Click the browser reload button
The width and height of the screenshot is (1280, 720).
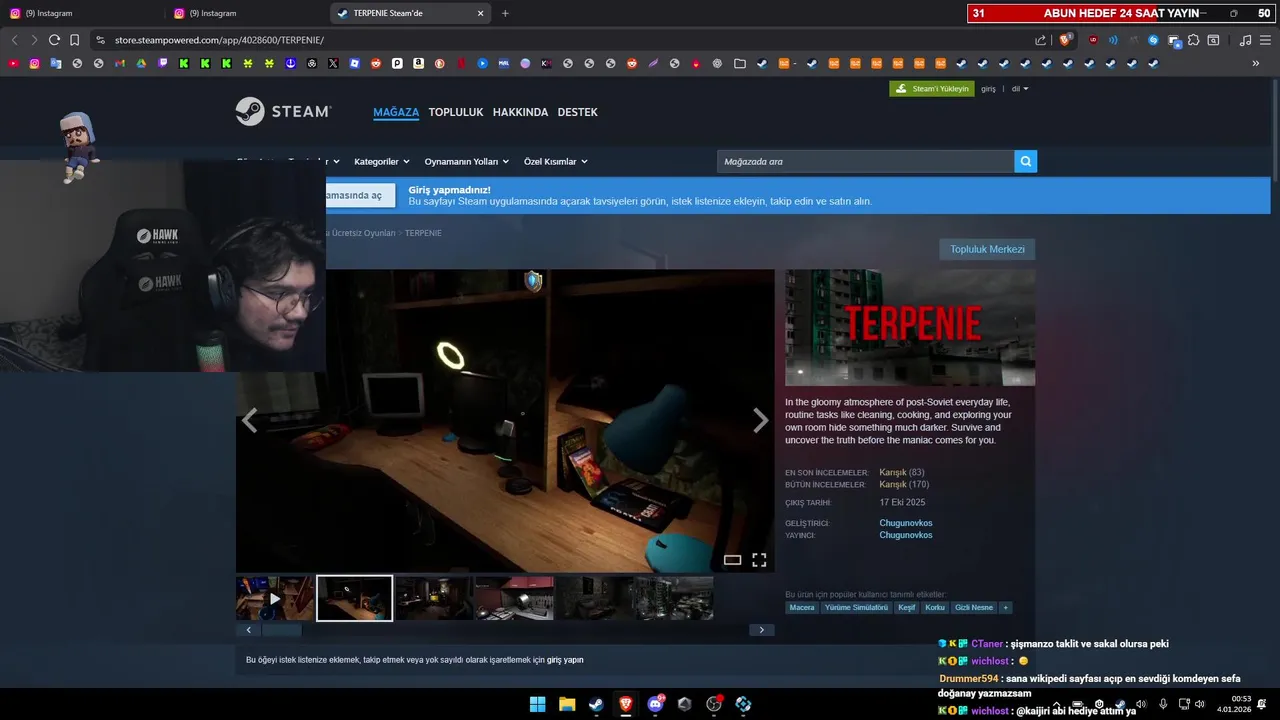pyautogui.click(x=54, y=40)
